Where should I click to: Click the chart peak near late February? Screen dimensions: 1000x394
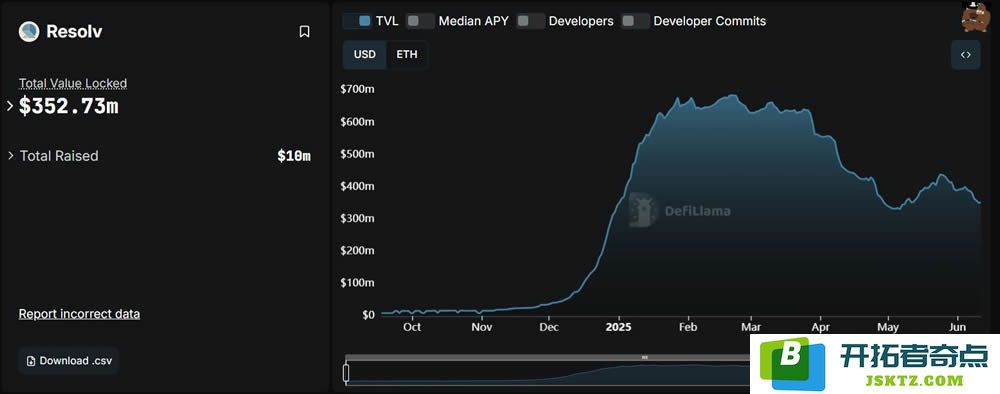point(733,96)
